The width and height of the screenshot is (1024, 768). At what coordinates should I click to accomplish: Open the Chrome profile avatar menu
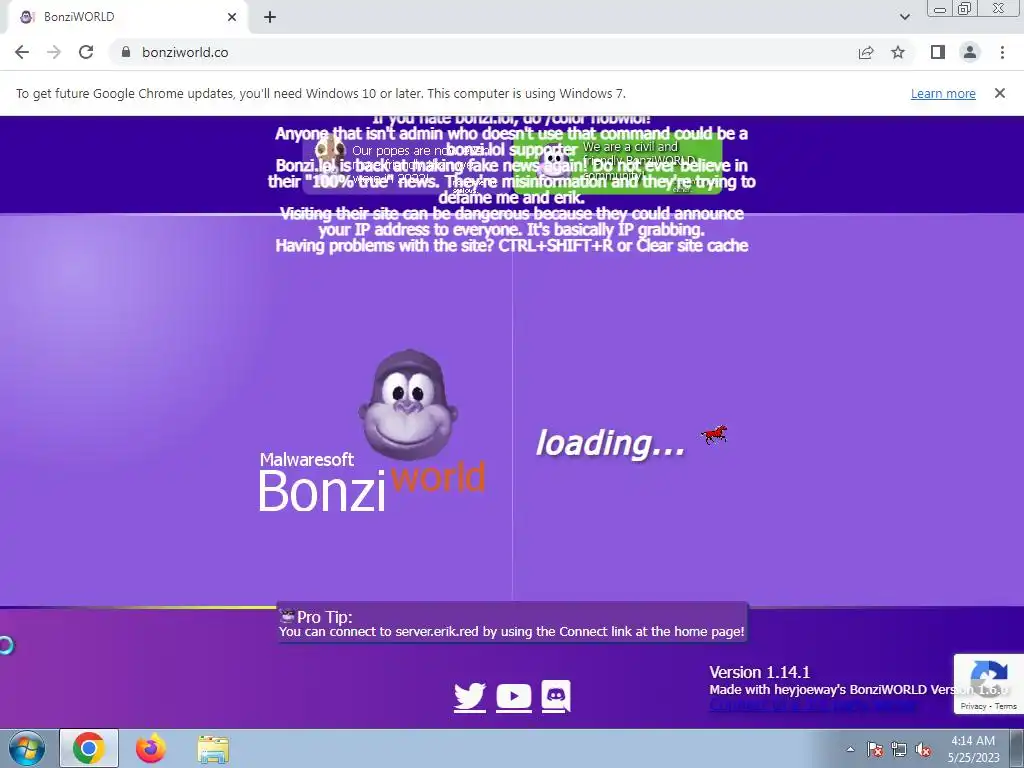click(970, 52)
